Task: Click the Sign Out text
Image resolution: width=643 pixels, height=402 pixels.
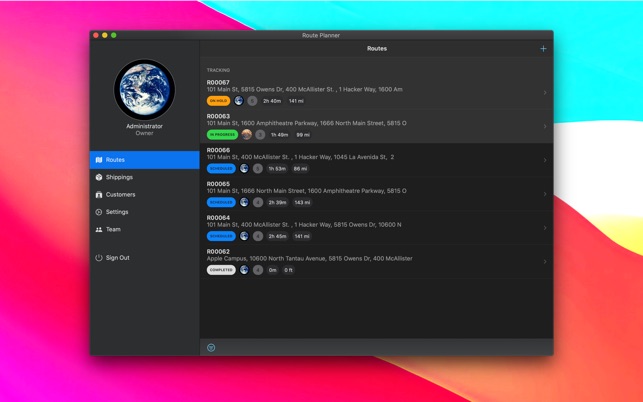Action: (x=117, y=257)
